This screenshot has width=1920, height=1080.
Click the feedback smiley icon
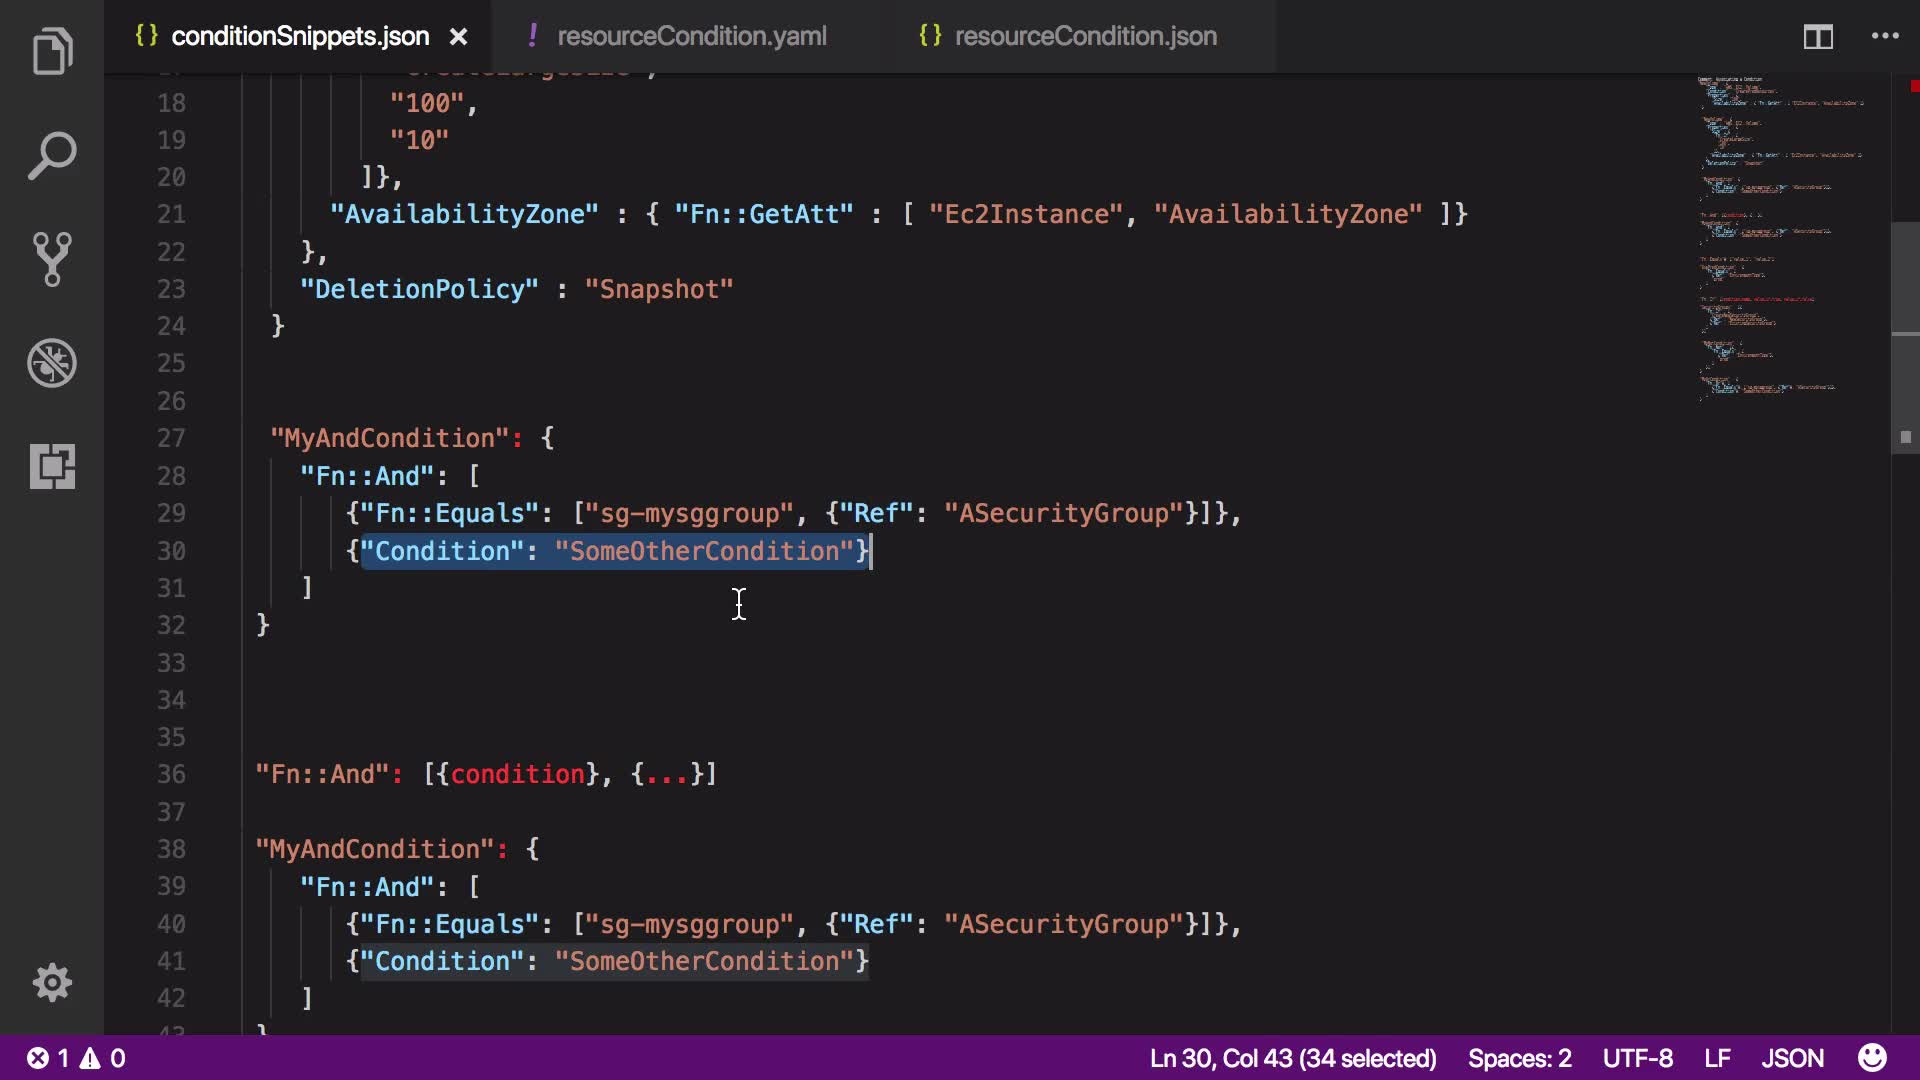1872,1058
